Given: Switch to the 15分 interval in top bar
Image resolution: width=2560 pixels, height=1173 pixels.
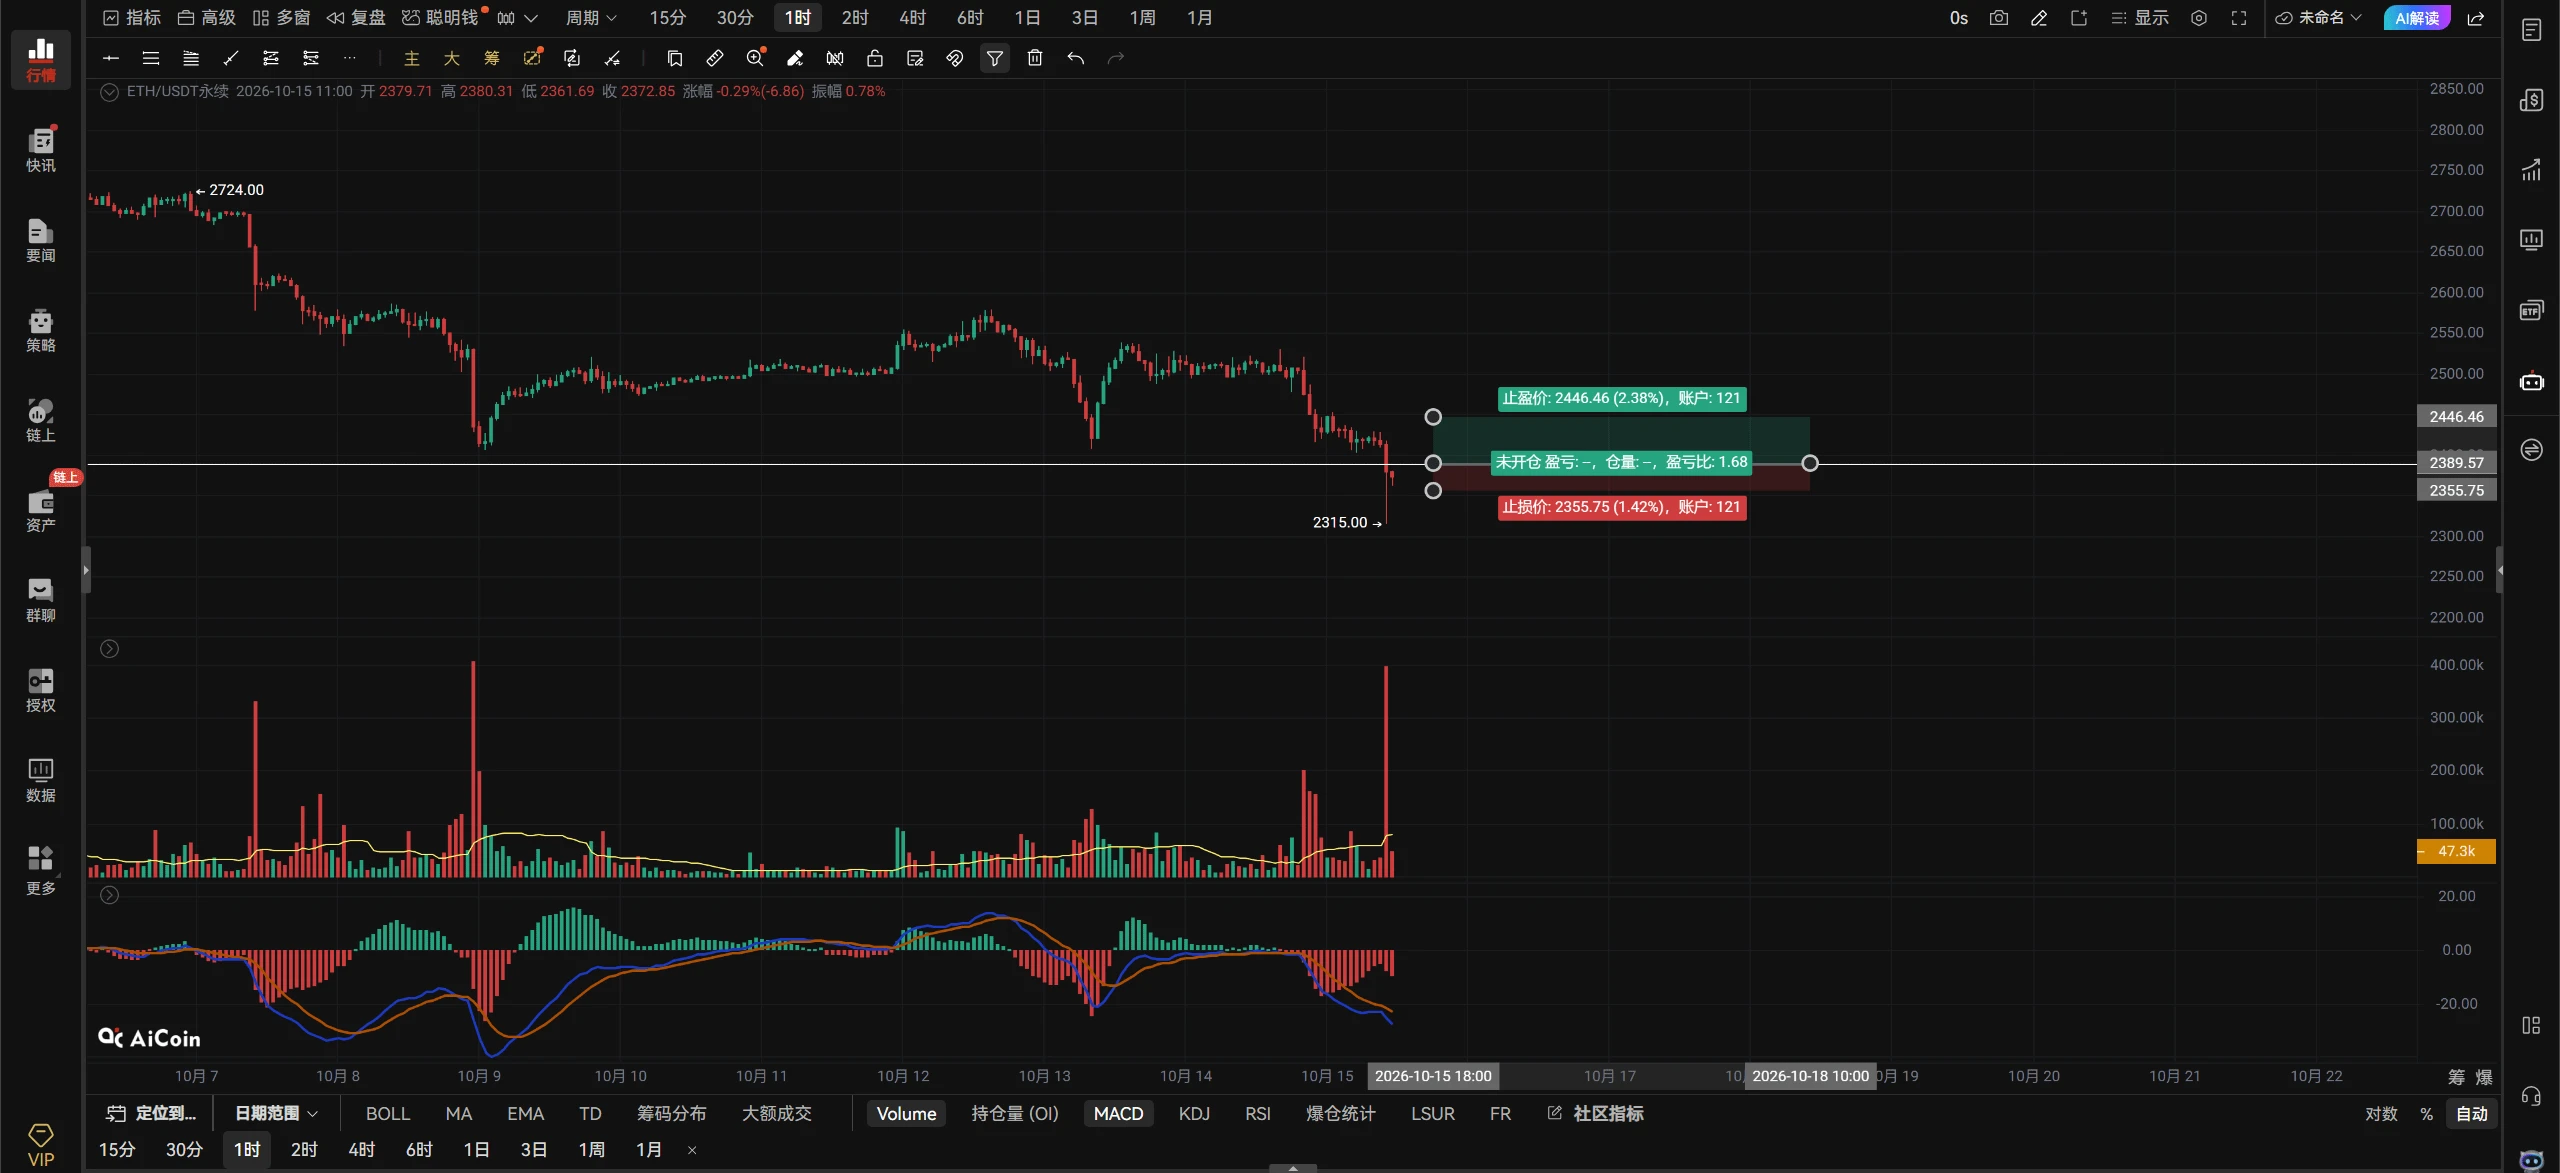Looking at the screenshot, I should 667,18.
